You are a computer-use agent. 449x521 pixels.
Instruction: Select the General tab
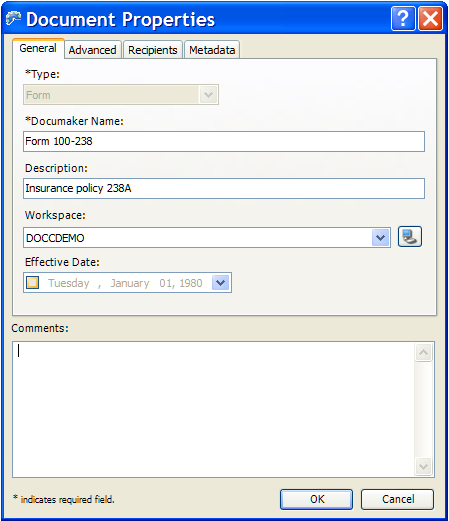pos(38,48)
